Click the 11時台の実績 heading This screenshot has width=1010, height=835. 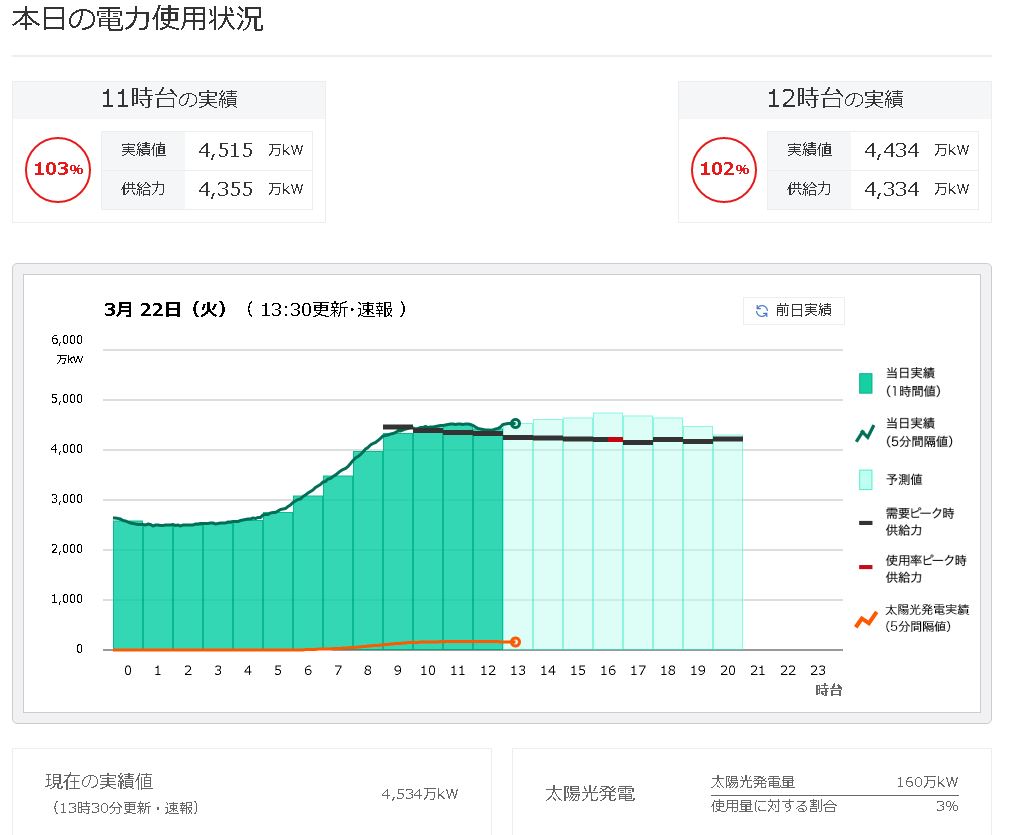click(x=169, y=99)
